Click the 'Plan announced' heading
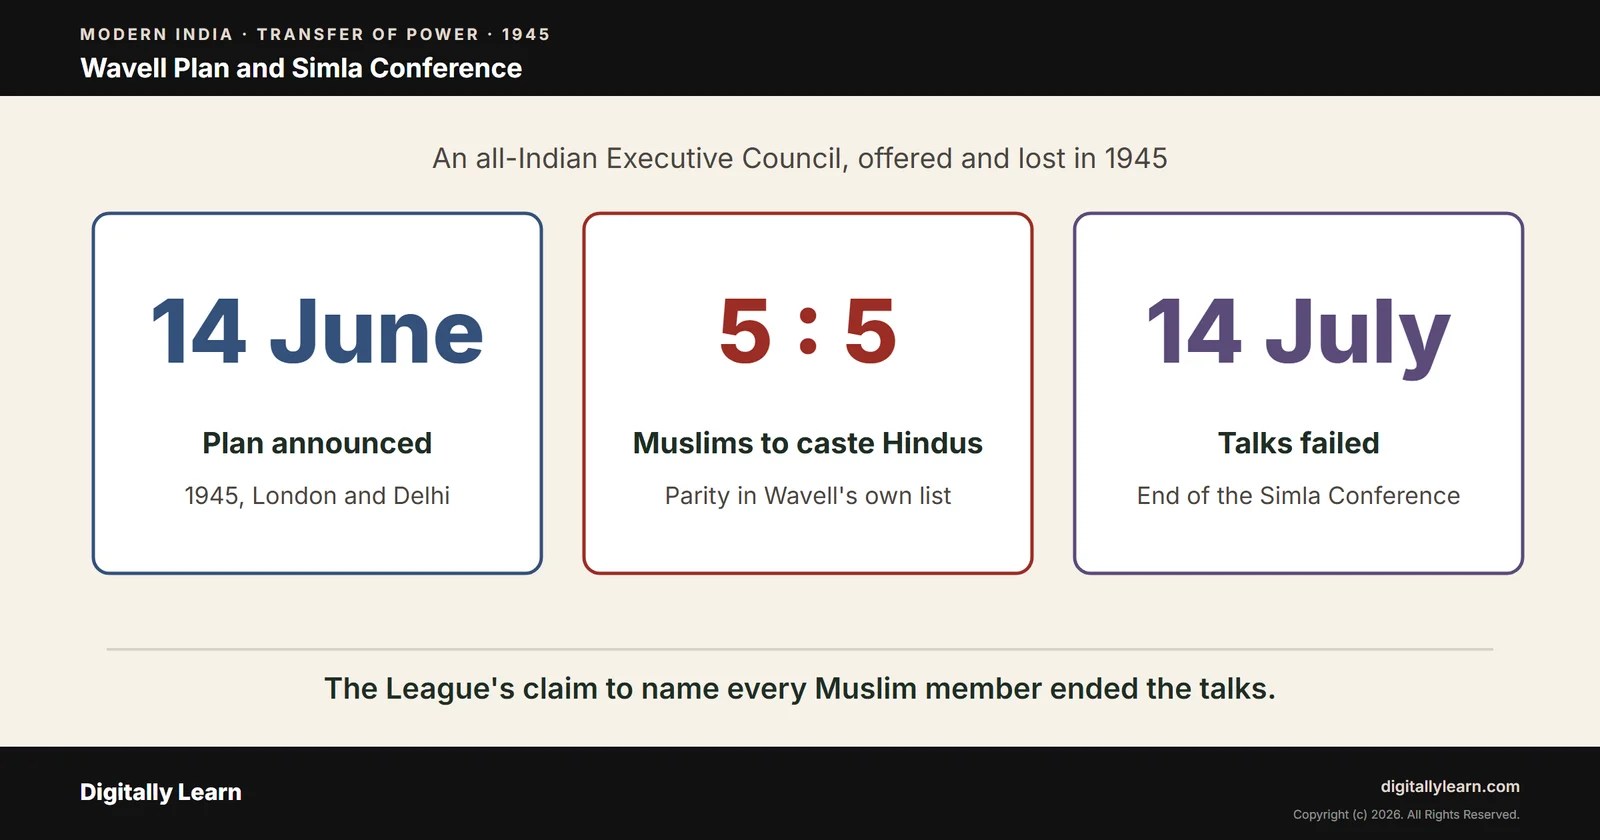The height and width of the screenshot is (840, 1600). point(317,443)
